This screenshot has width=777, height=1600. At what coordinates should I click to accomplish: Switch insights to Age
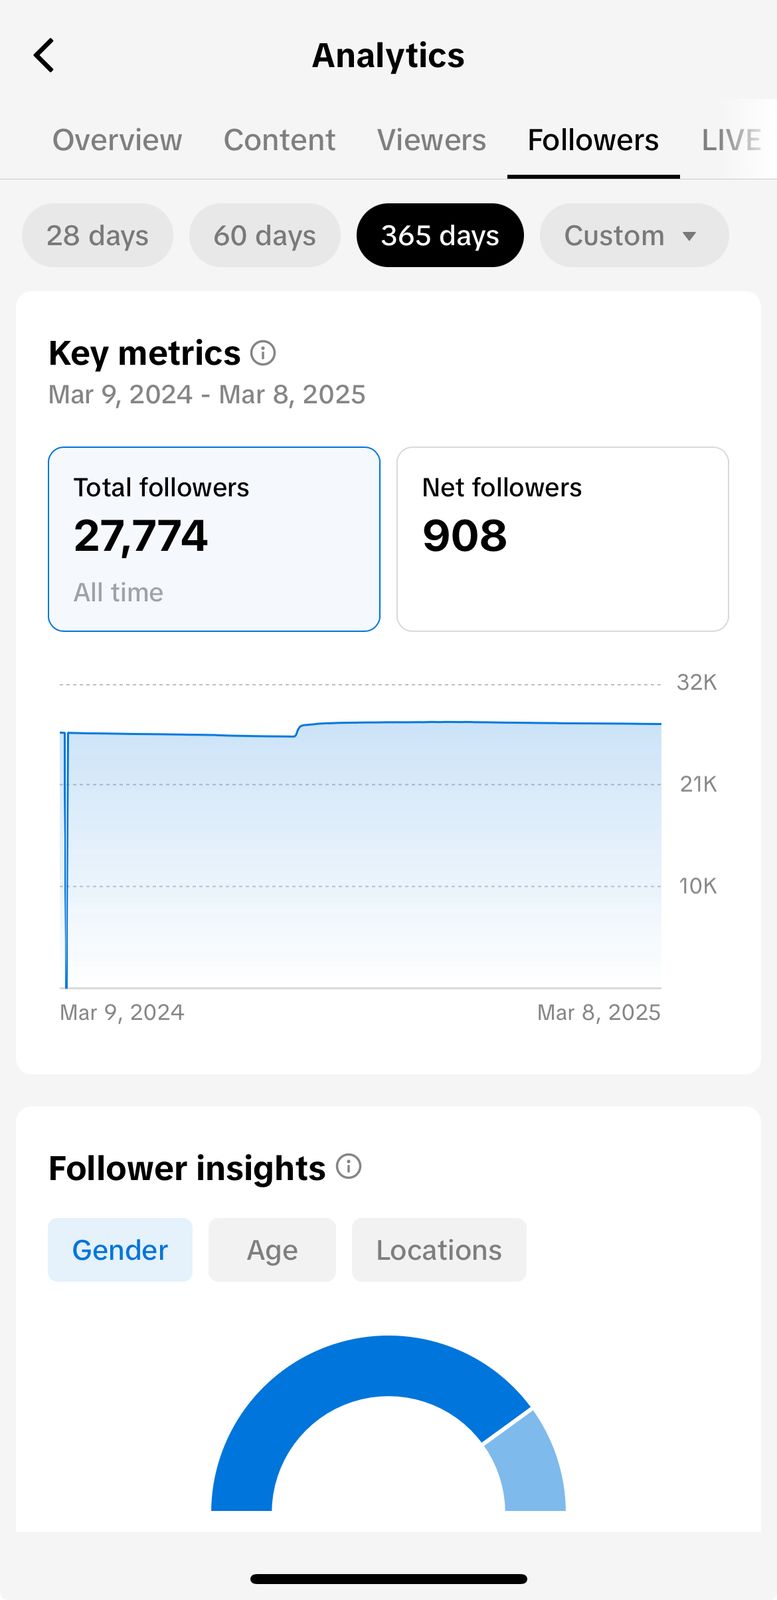coord(272,1250)
